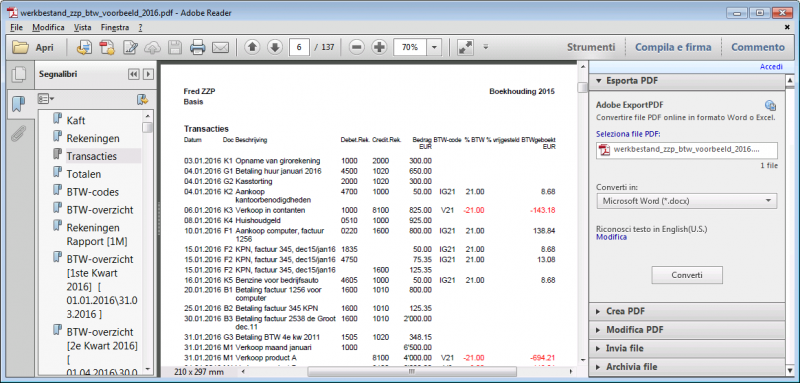Select BTW-overzicht 2e Kwart 2016 bookmark
800x383 pixels.
[x=102, y=352]
